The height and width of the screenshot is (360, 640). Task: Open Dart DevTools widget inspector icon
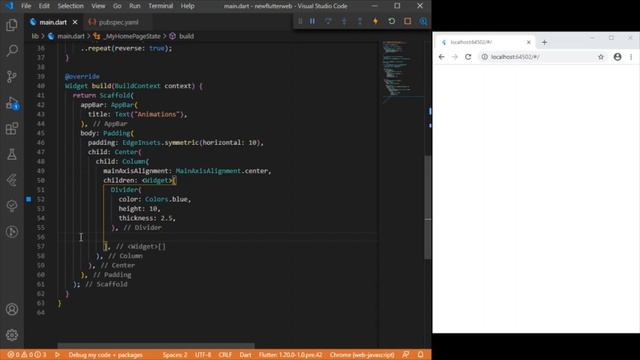423,21
